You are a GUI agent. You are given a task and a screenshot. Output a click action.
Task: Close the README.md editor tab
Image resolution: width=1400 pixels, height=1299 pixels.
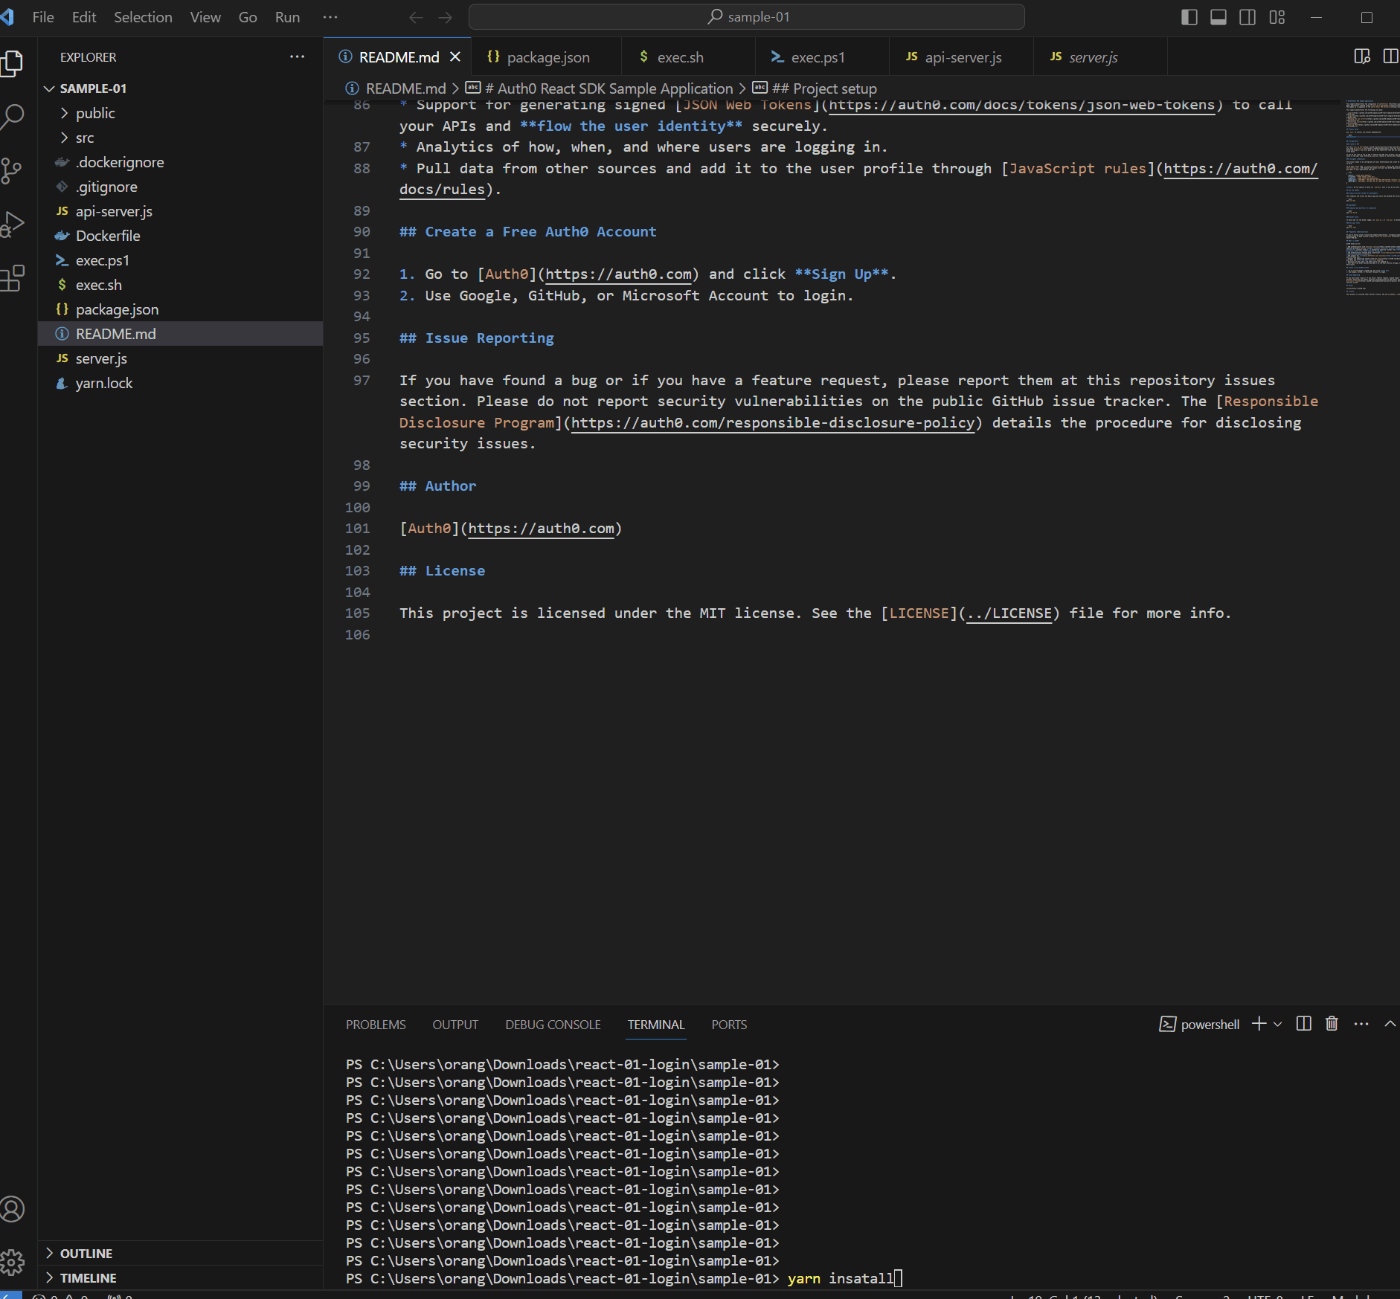point(455,57)
